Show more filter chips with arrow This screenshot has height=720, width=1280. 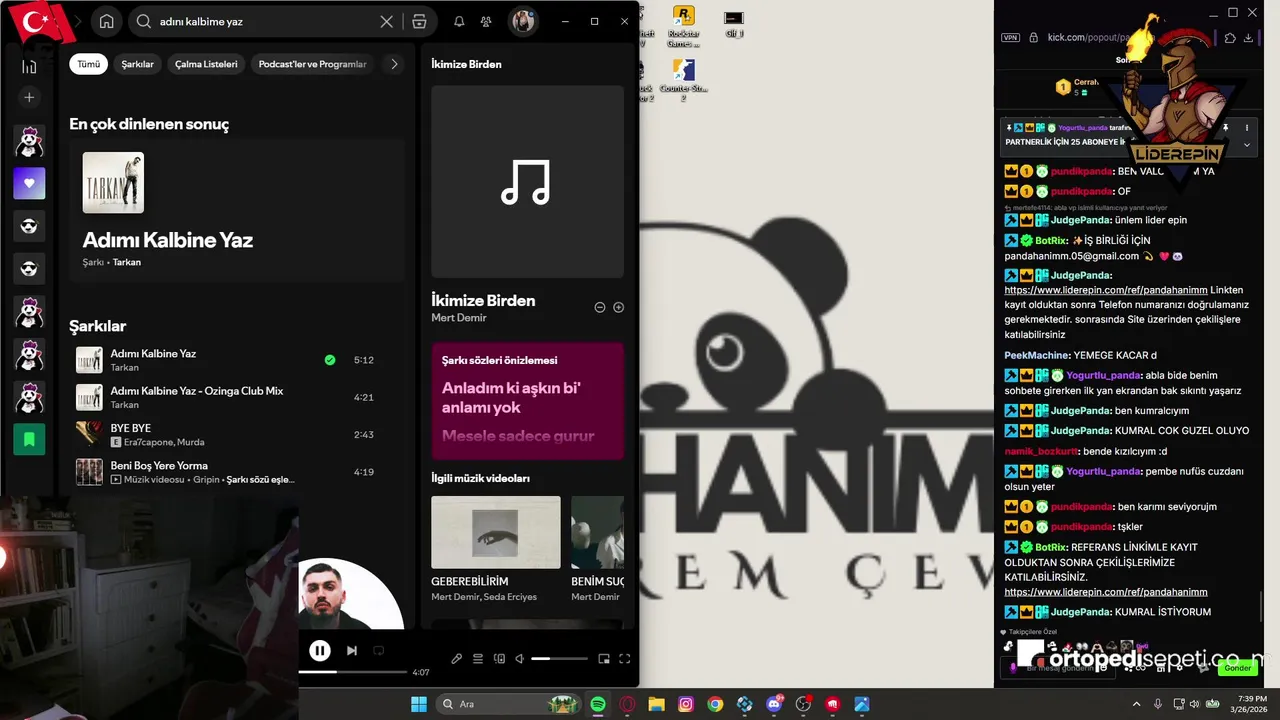tap(394, 64)
